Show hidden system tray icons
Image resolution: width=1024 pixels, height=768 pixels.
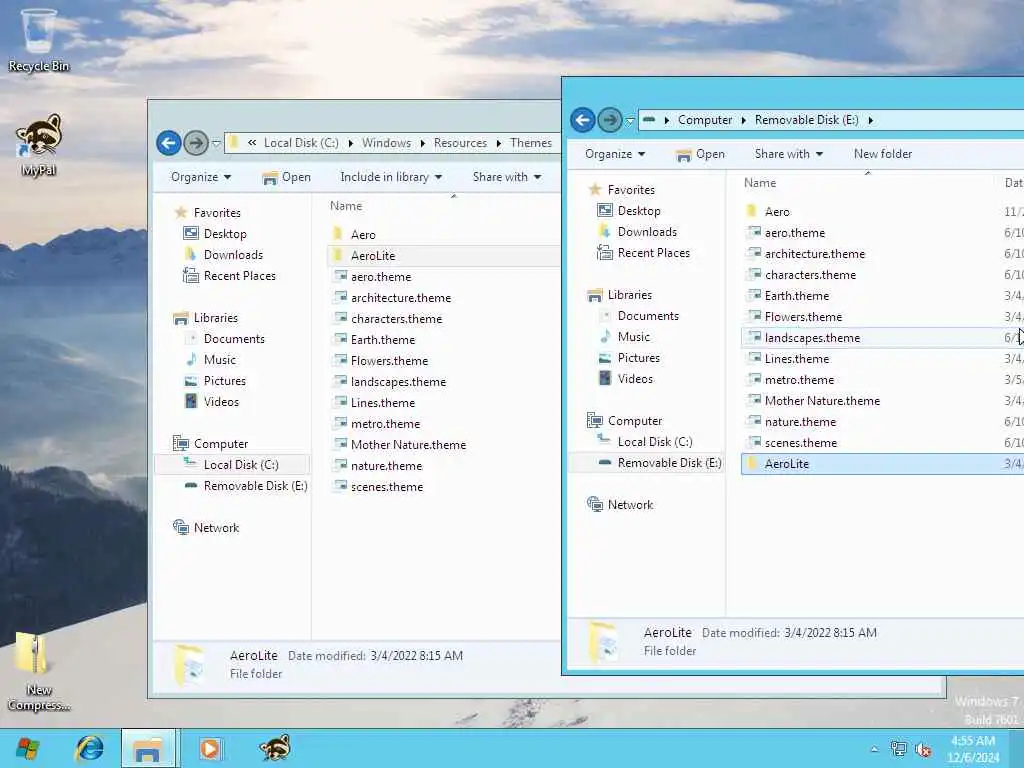tap(874, 750)
